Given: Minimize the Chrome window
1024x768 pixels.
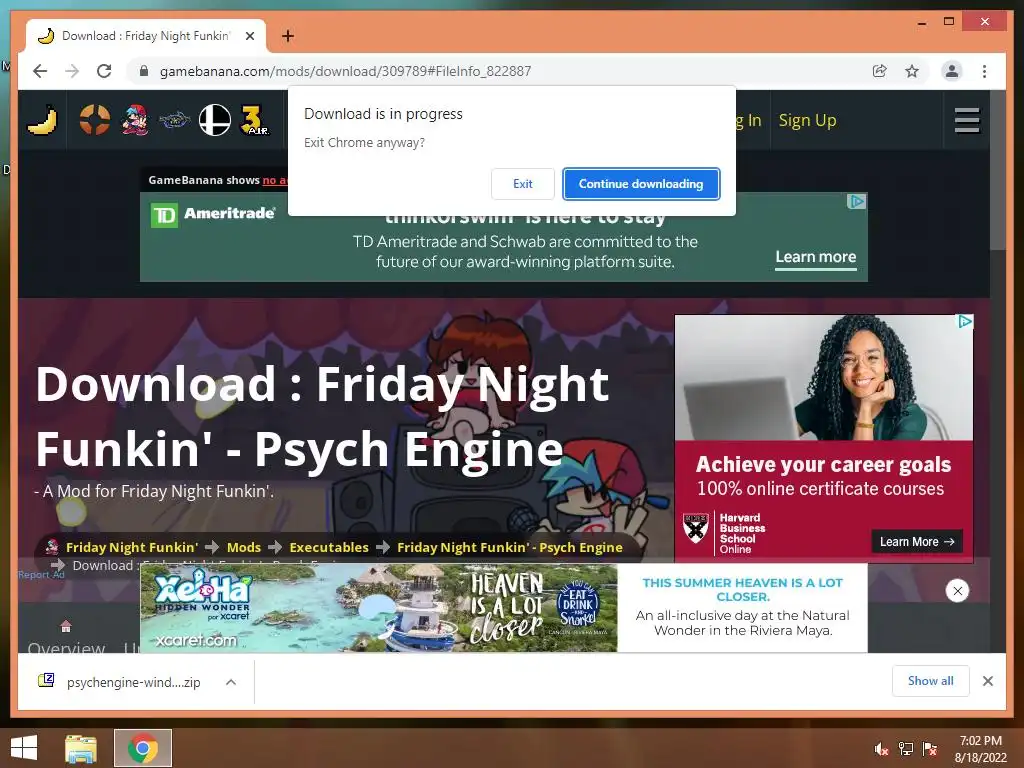Looking at the screenshot, I should point(921,22).
